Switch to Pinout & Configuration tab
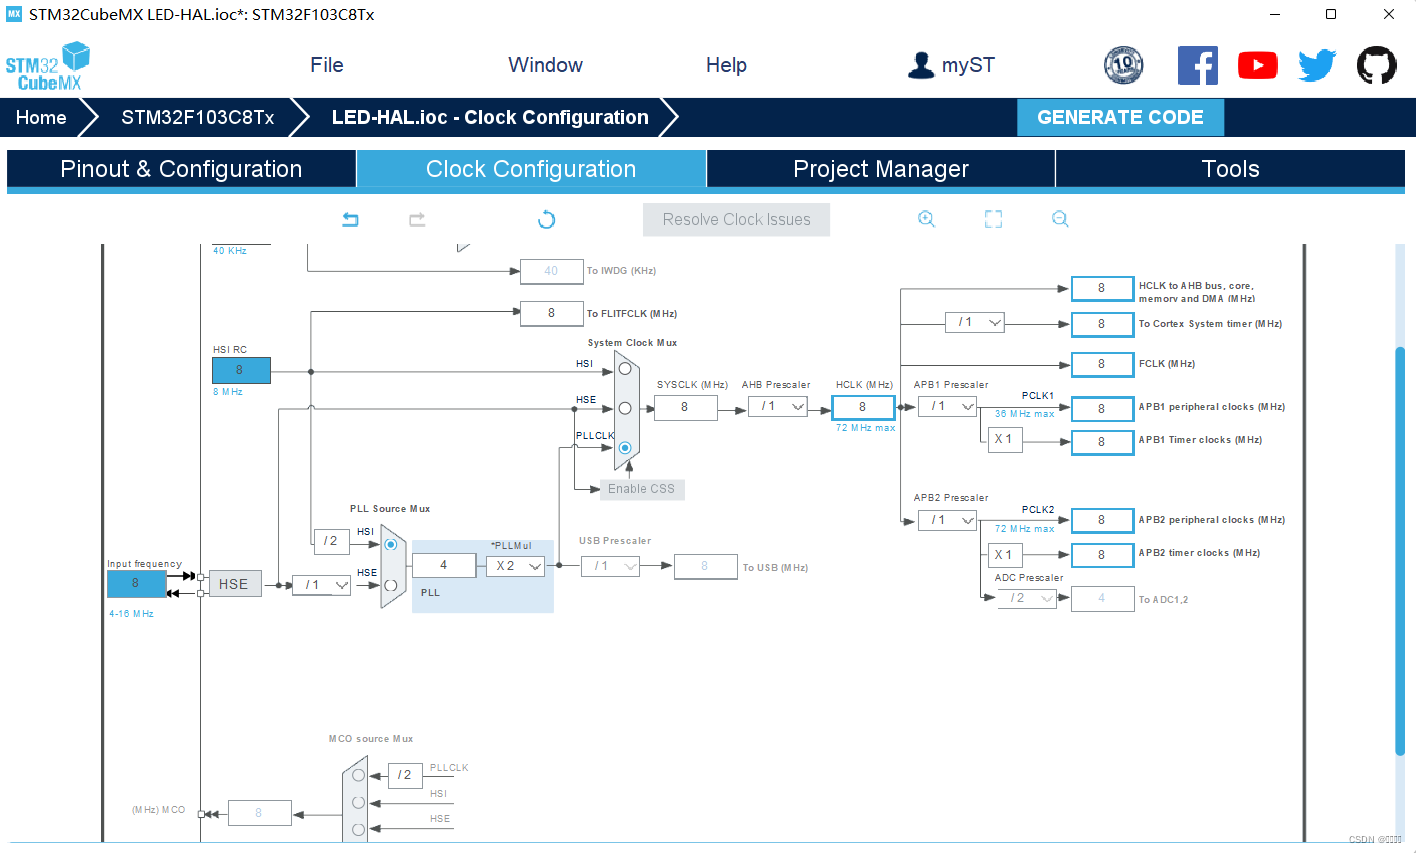Screen dimensions: 1416x853 [181, 169]
